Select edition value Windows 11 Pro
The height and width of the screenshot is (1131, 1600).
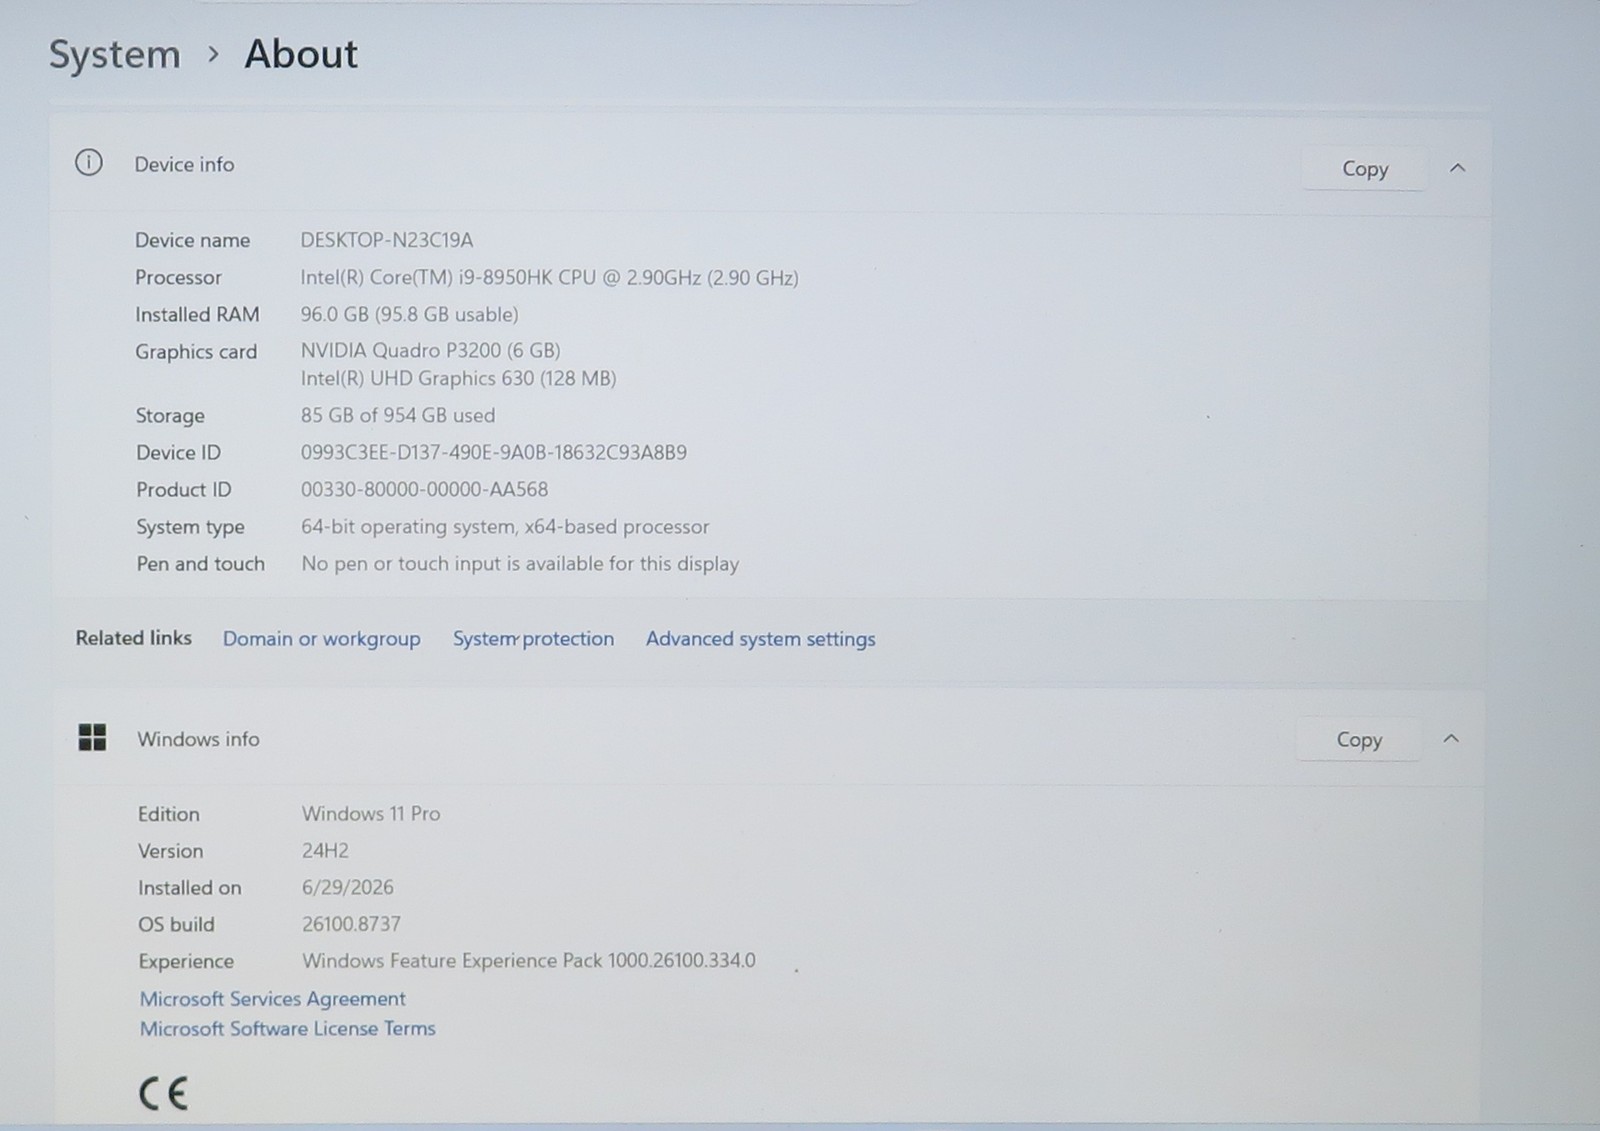point(371,813)
